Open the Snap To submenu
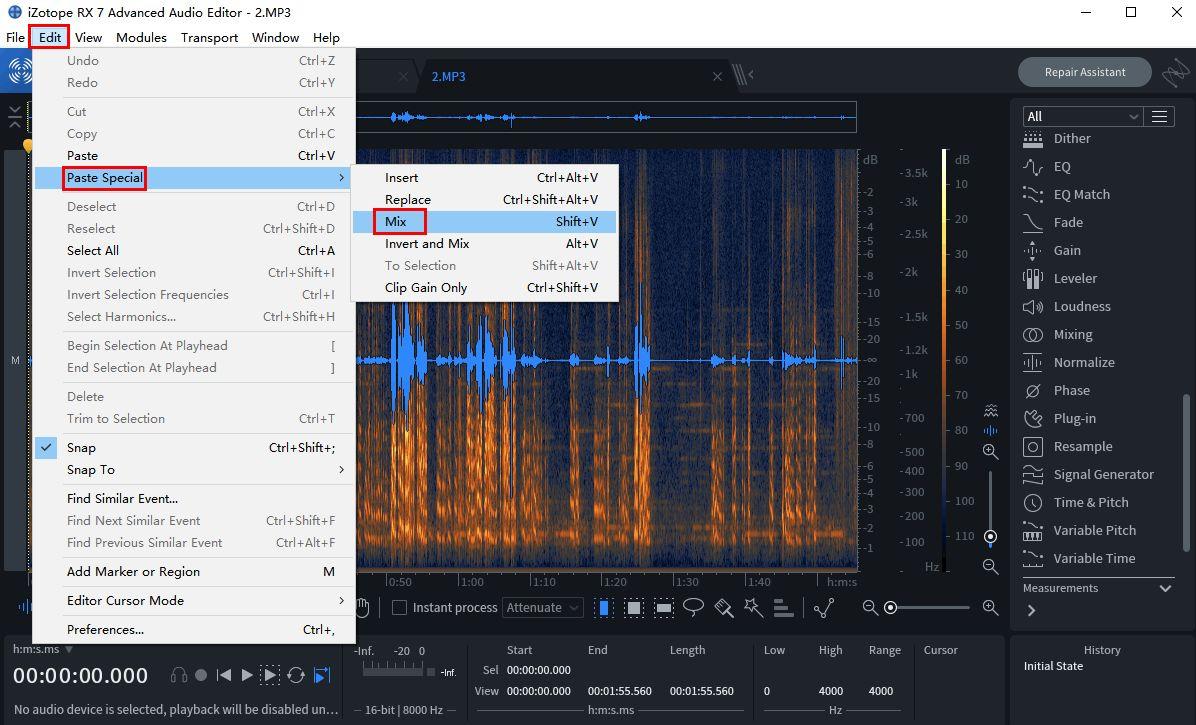 tap(195, 470)
